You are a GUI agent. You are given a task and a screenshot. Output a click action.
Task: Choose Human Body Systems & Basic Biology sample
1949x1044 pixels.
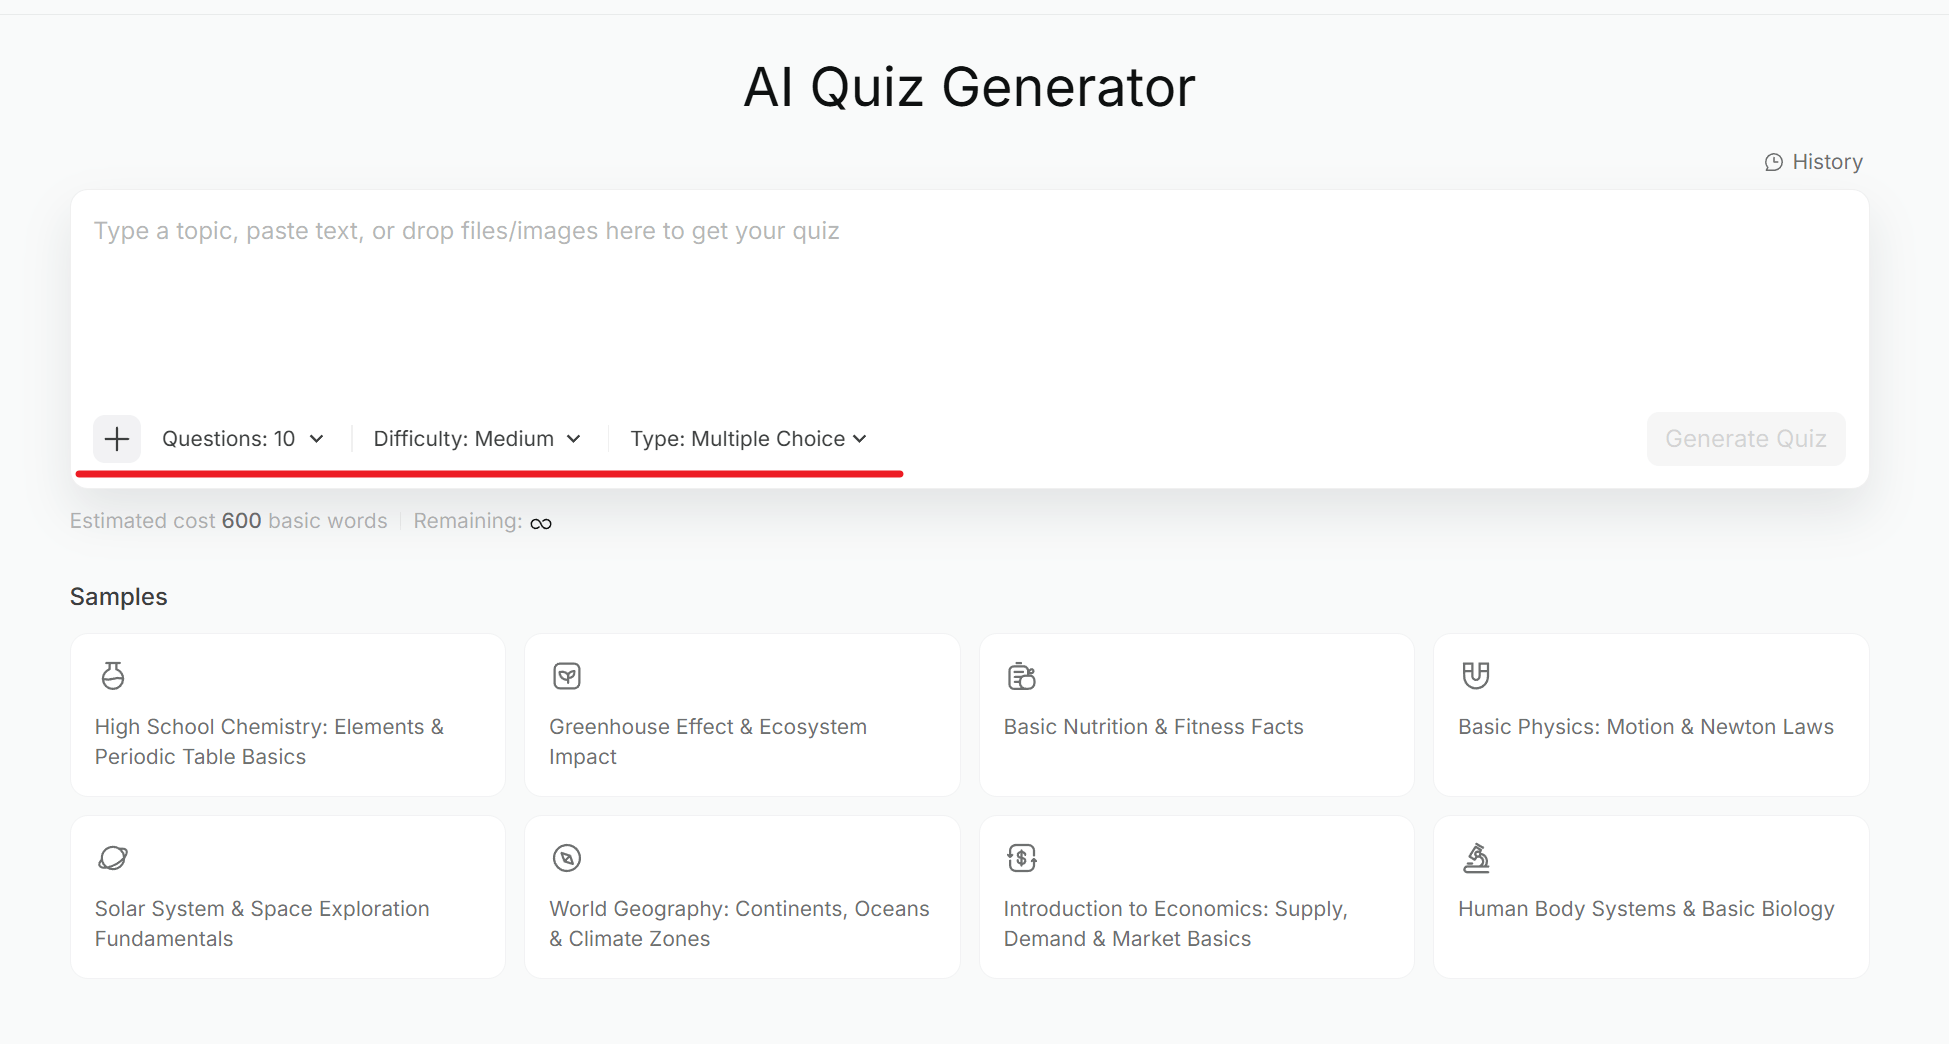[x=1651, y=897]
